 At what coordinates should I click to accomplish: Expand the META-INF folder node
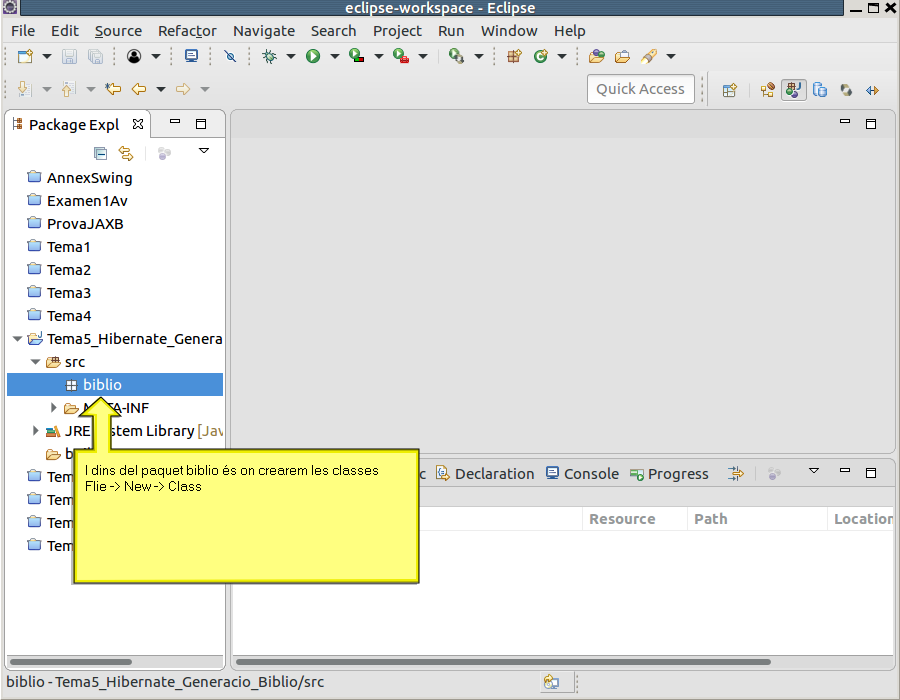tap(53, 408)
